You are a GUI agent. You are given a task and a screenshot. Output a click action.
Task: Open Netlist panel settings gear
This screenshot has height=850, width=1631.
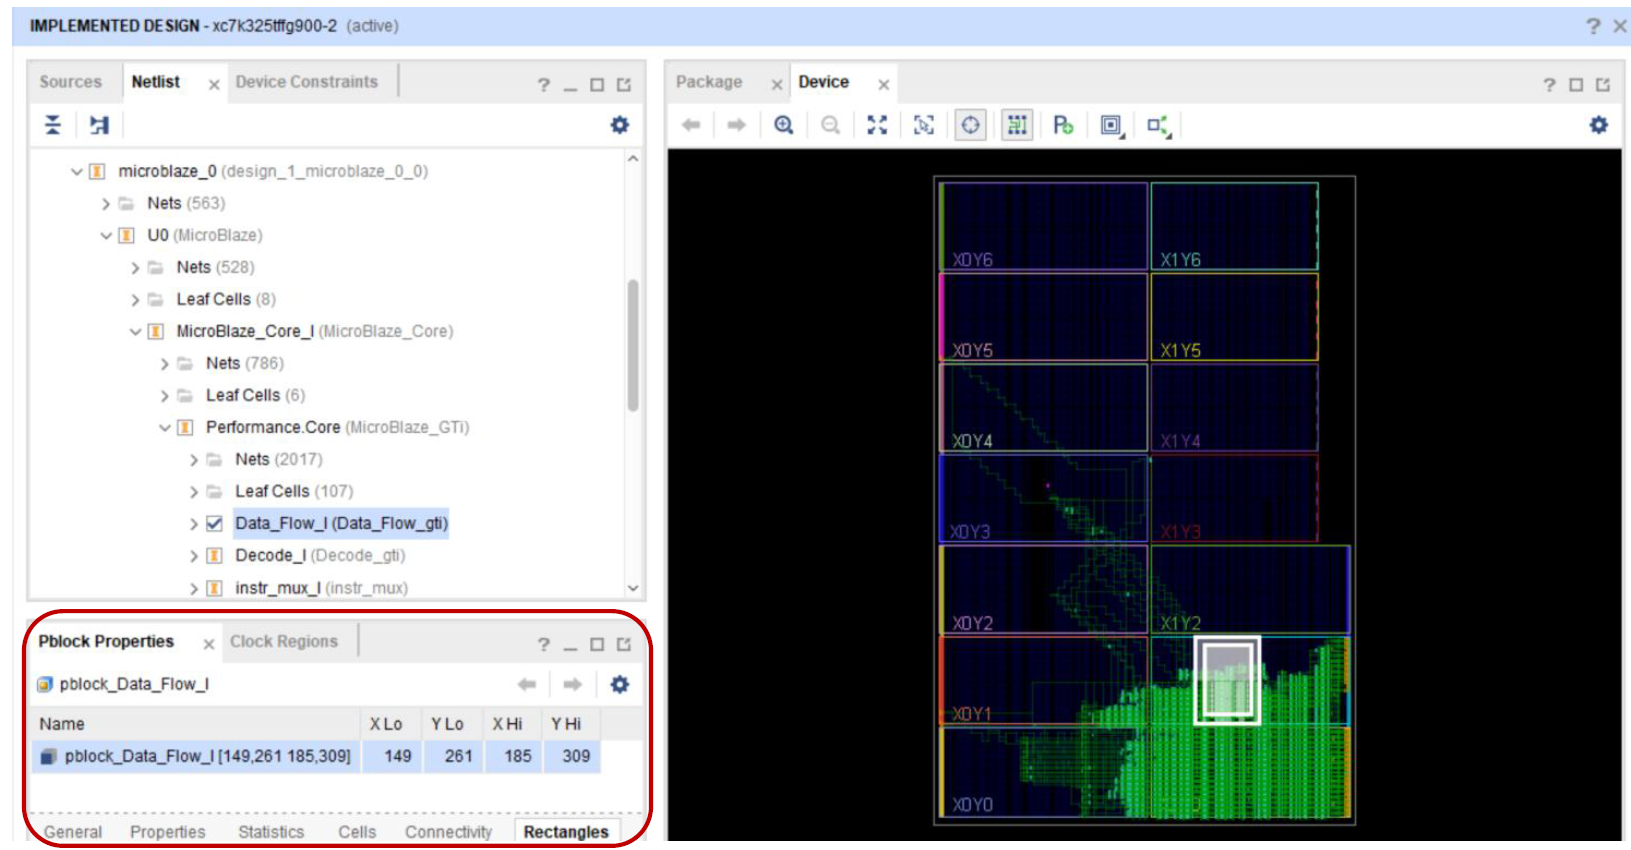[620, 125]
